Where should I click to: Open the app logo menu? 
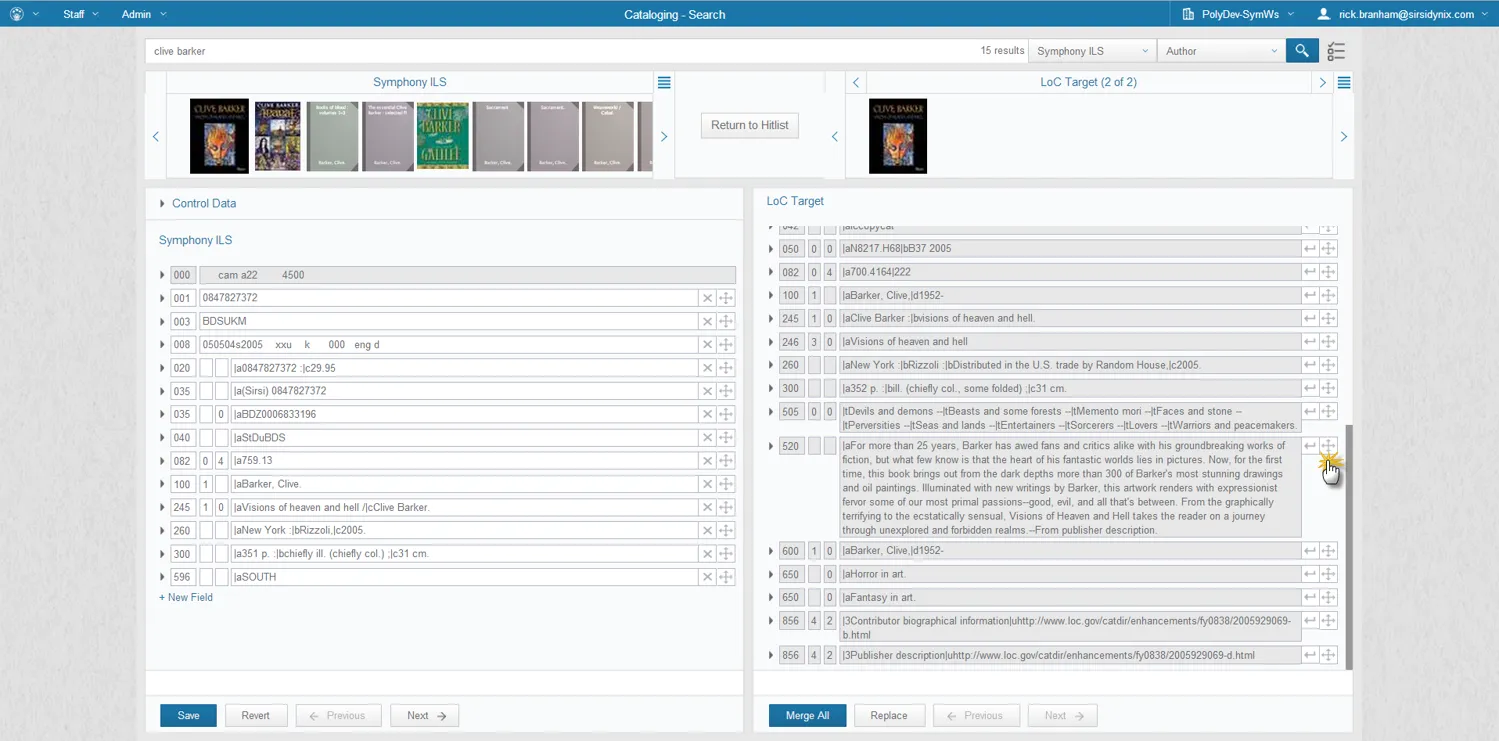pyautogui.click(x=23, y=14)
